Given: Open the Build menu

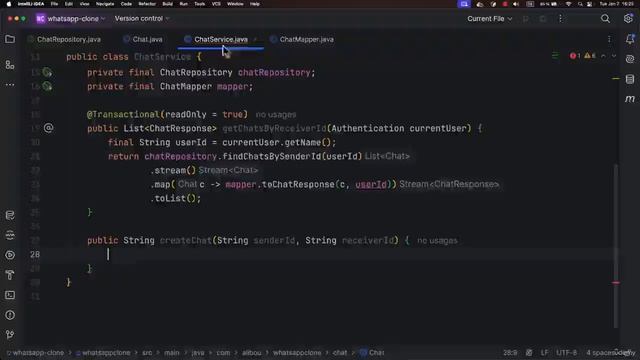Looking at the screenshot, I should tap(167, 4).
